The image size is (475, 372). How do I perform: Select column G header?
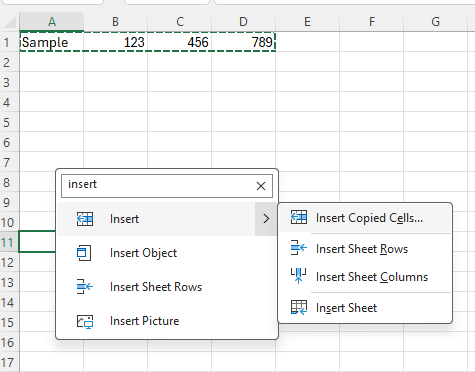click(x=436, y=22)
